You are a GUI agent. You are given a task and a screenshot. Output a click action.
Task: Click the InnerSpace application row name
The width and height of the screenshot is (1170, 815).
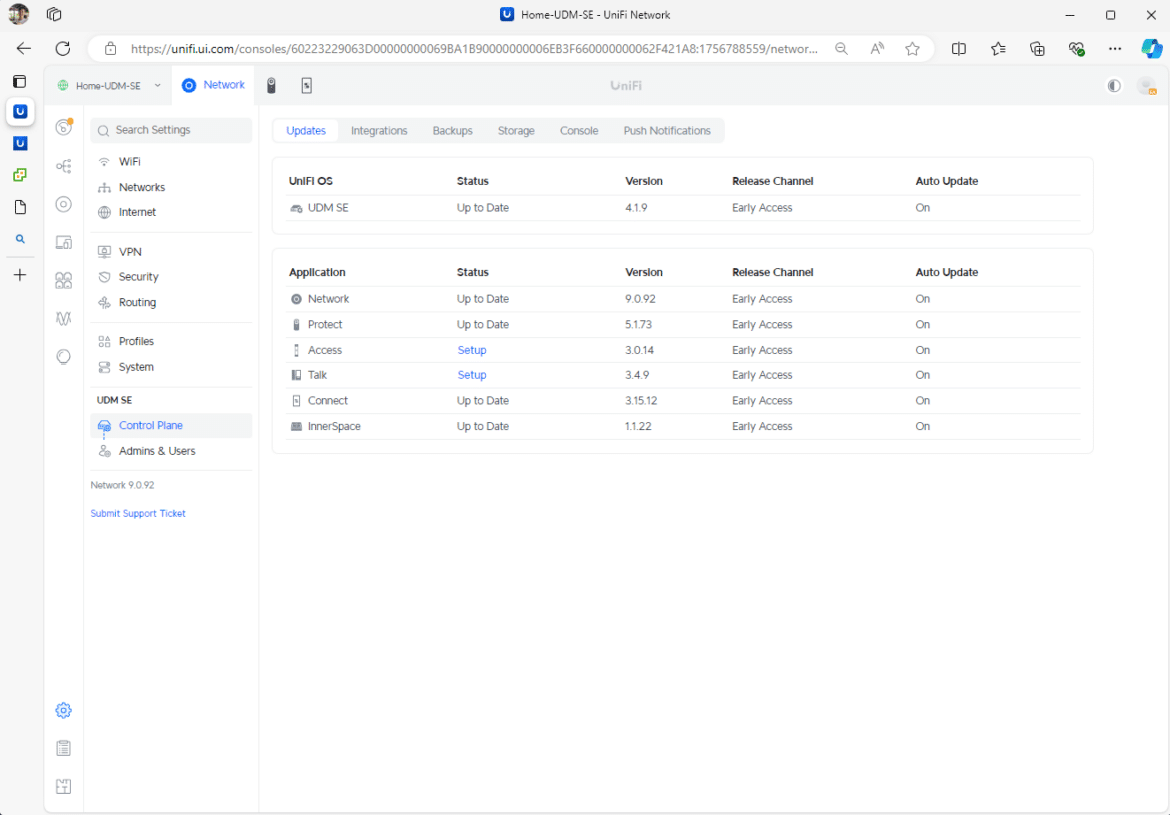point(334,426)
